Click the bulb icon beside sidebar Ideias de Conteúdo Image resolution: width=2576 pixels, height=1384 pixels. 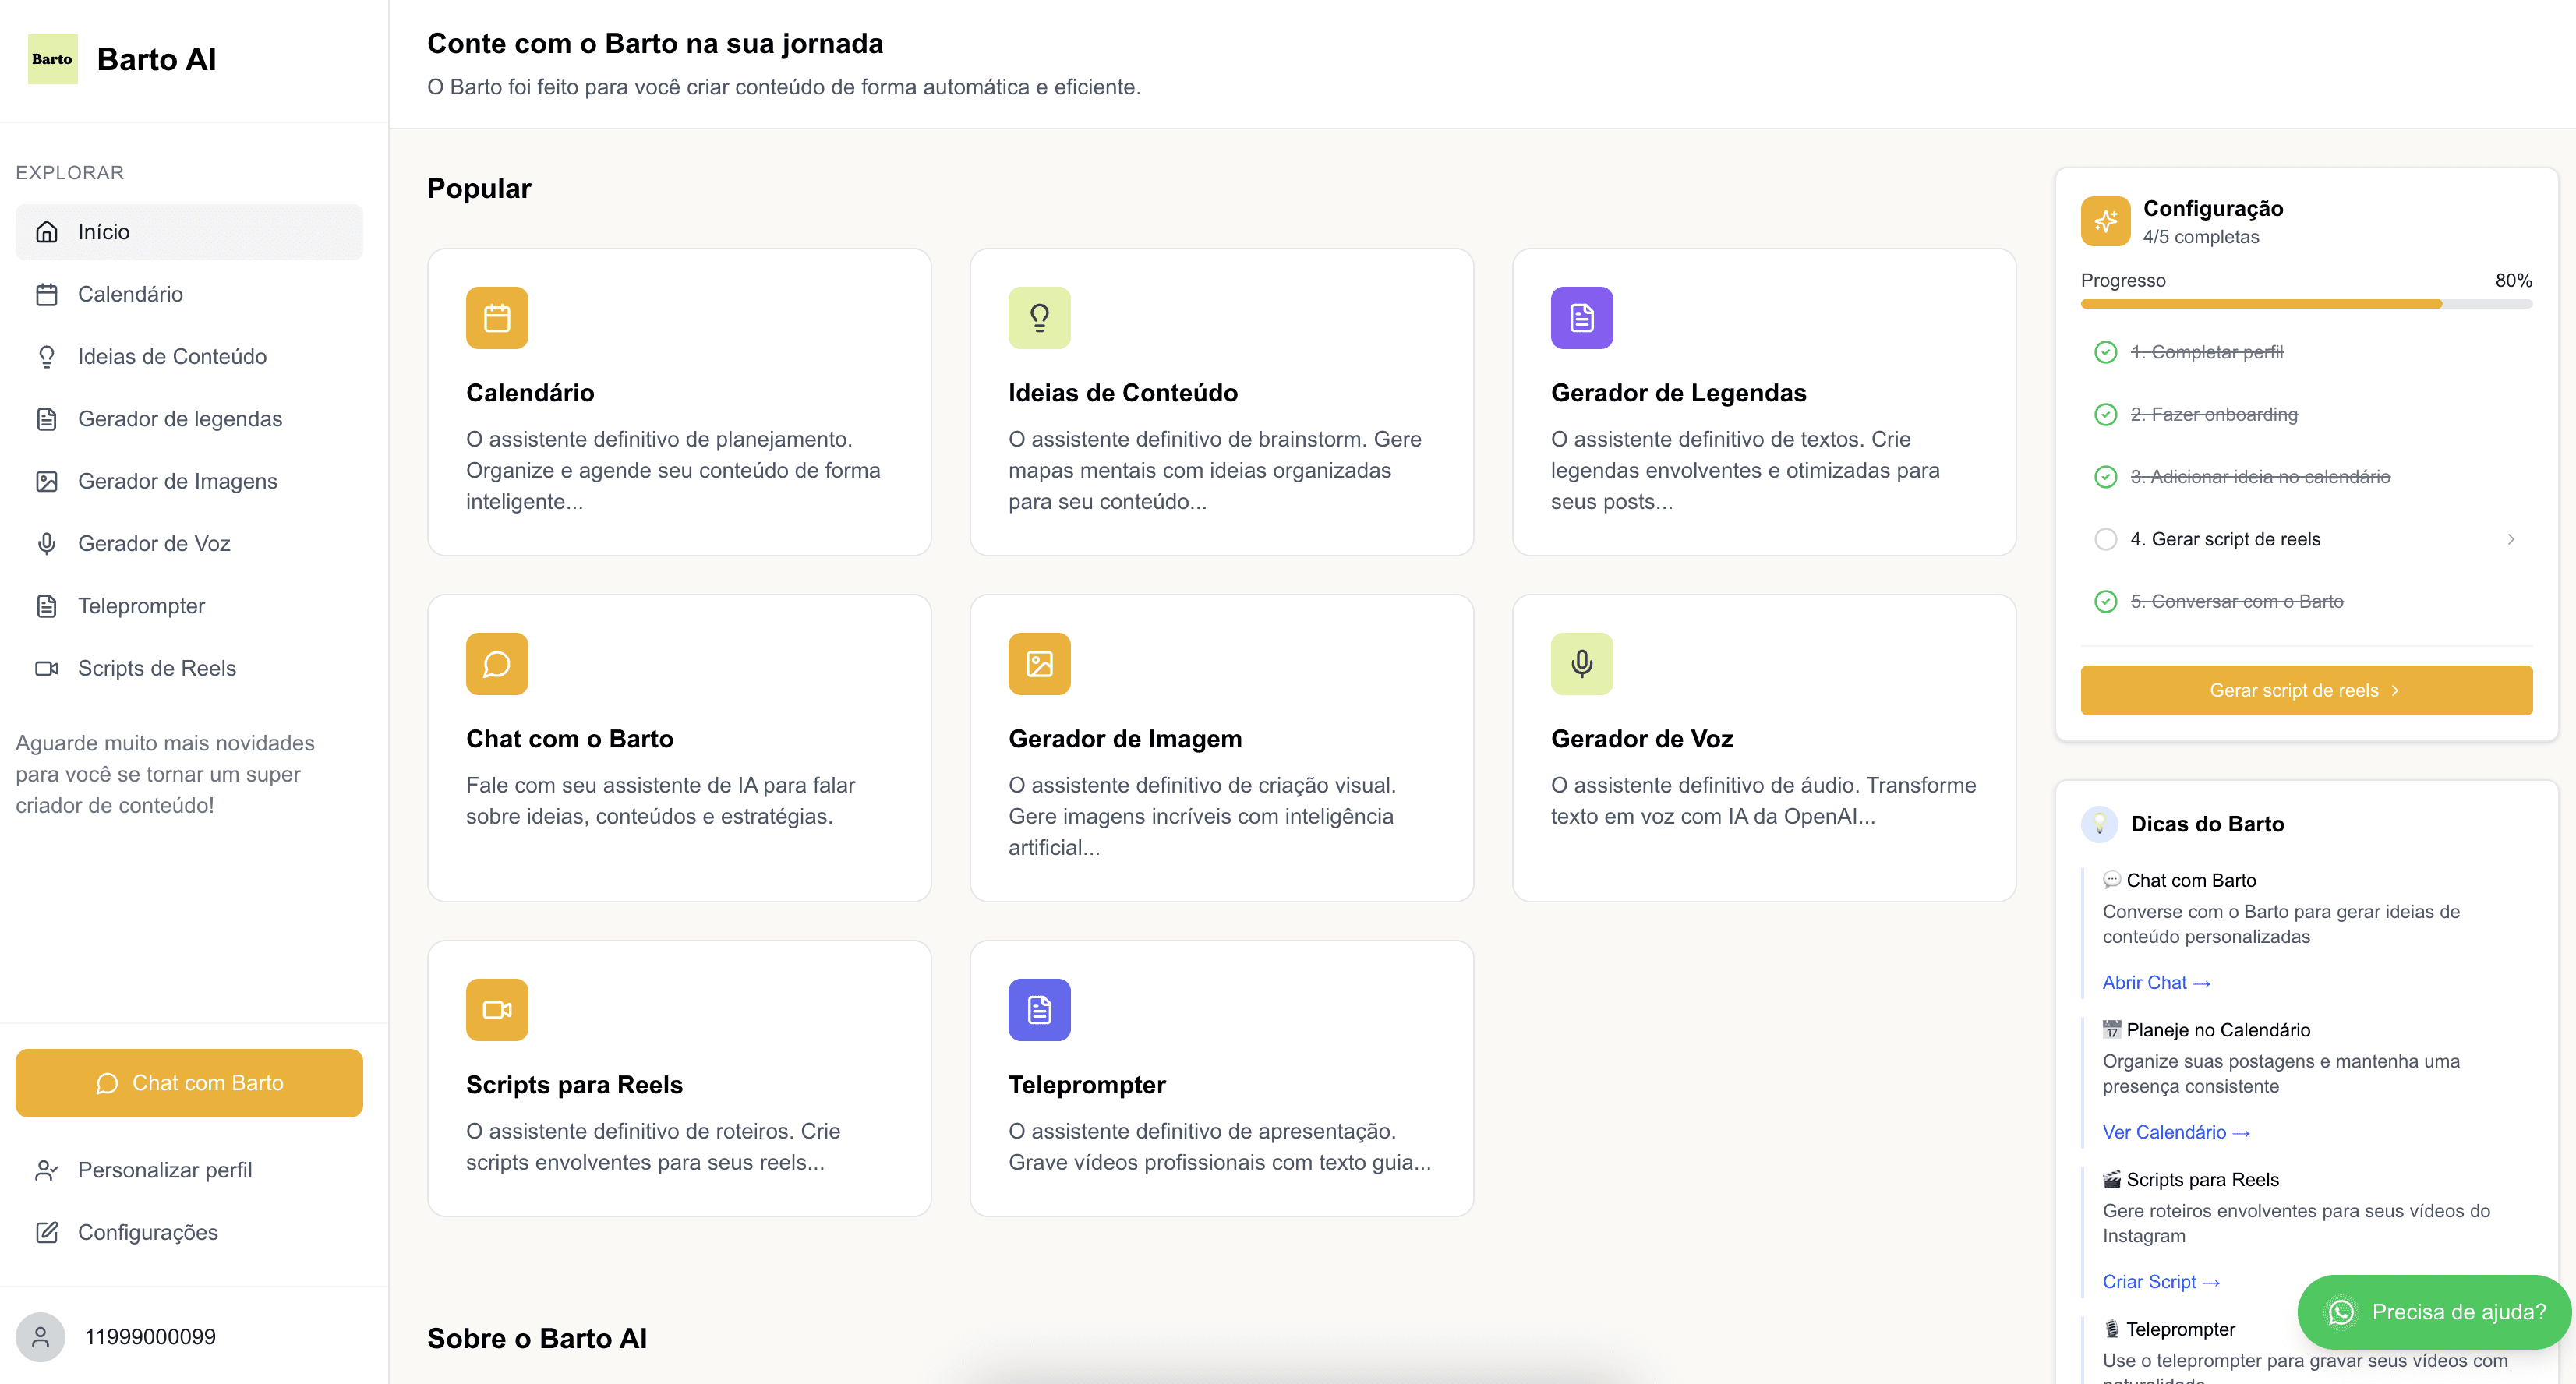point(47,357)
